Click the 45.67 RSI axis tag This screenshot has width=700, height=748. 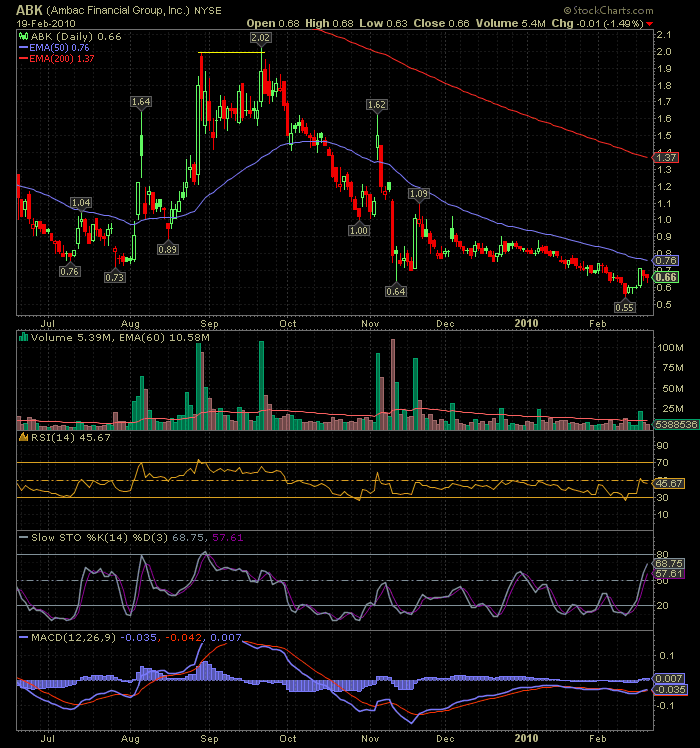669,483
